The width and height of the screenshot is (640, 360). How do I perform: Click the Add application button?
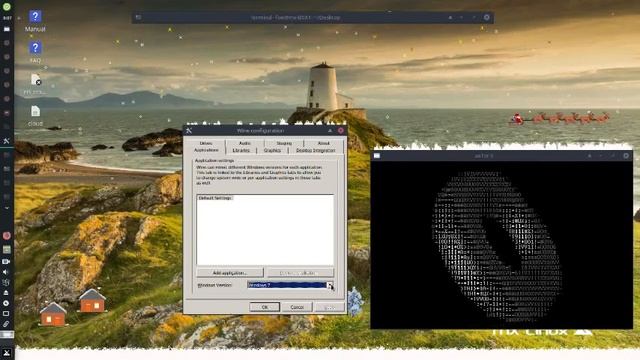coord(230,273)
